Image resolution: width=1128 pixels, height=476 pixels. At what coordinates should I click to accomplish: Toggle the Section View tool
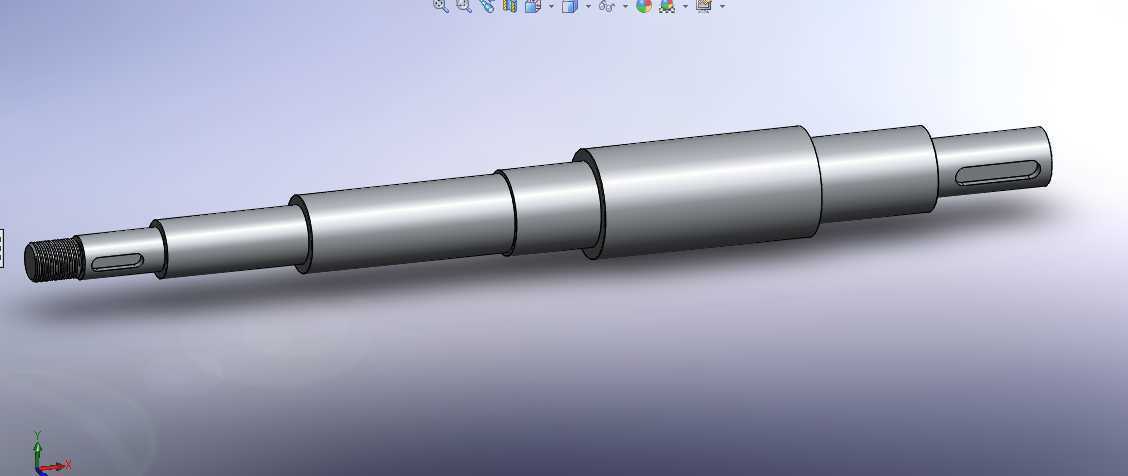pos(510,6)
